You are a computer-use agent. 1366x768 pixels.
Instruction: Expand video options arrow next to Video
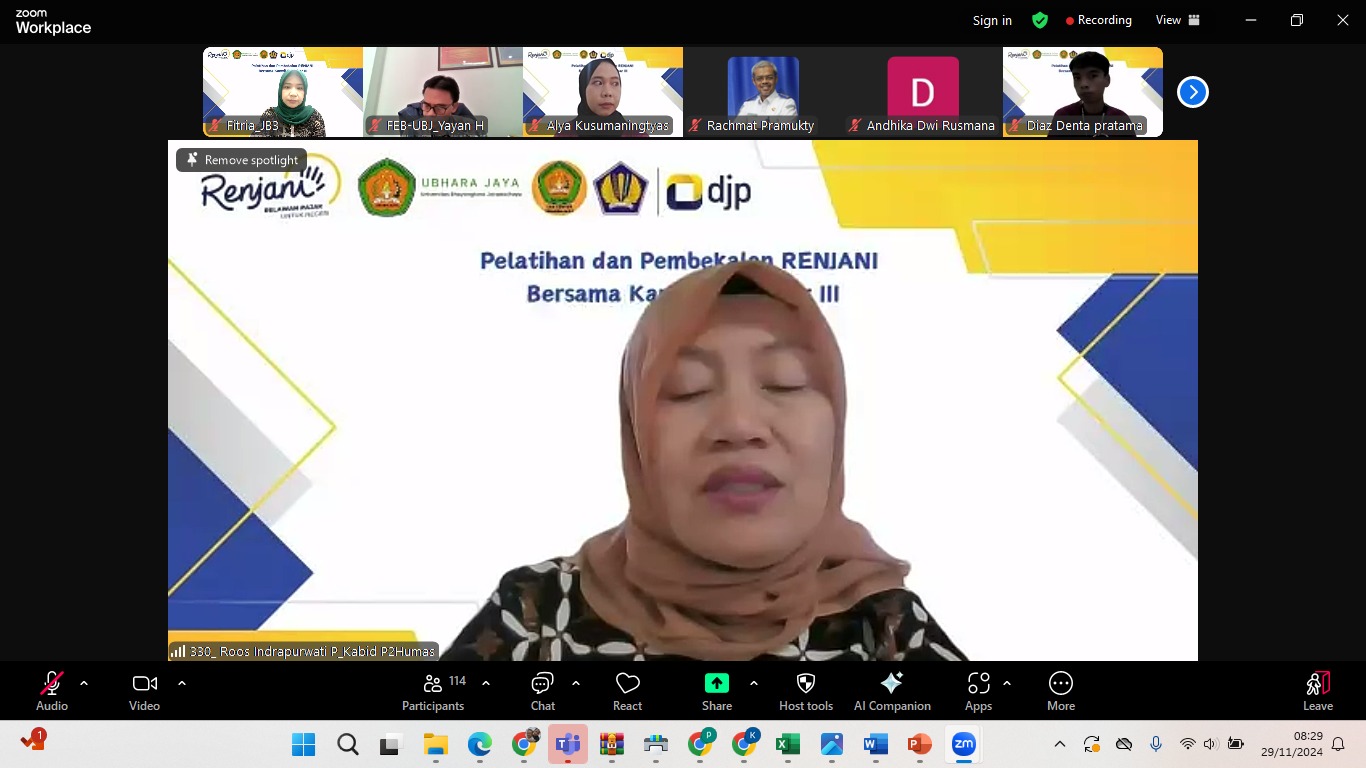(182, 683)
